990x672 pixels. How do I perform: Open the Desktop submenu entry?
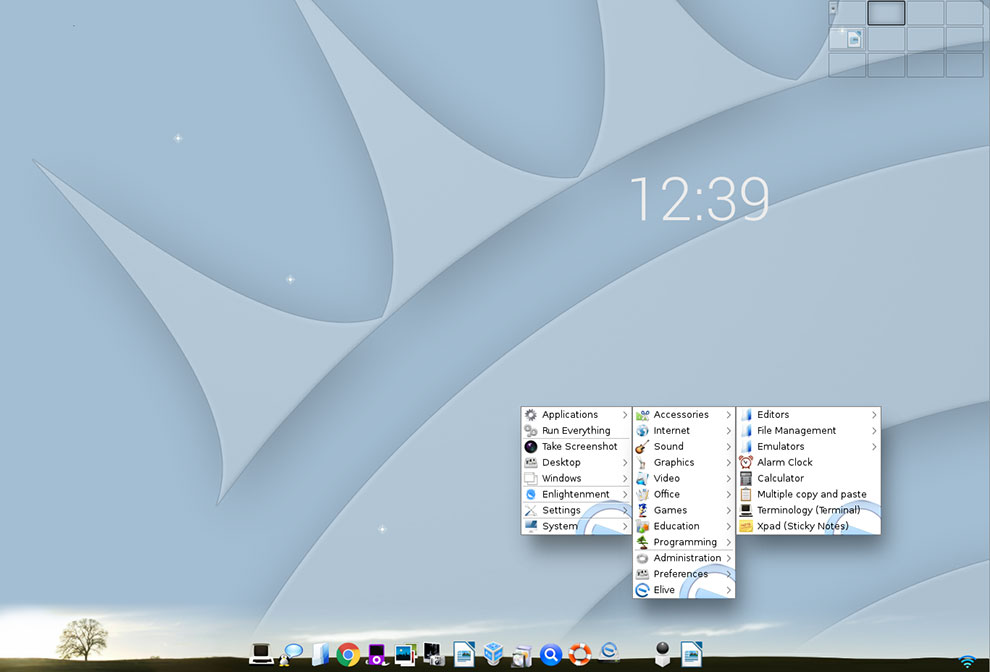click(576, 462)
